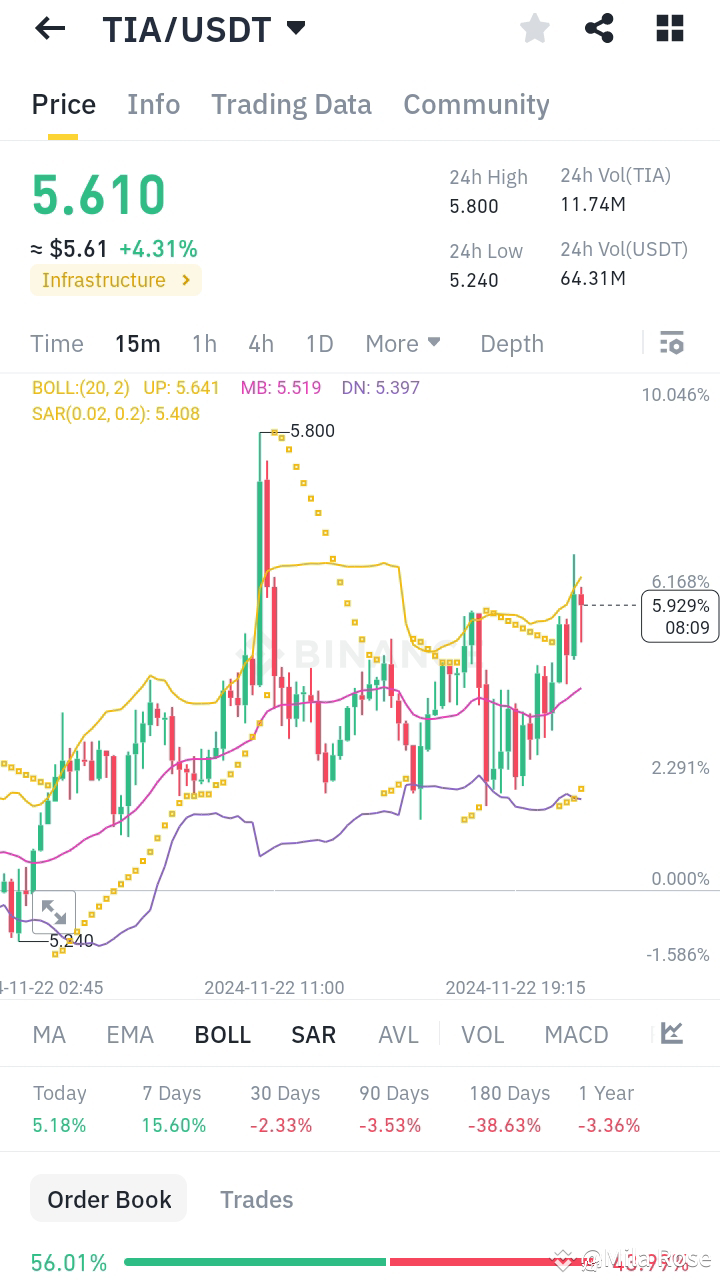Open chart settings via the gear-list icon
The width and height of the screenshot is (720, 1281).
click(671, 343)
